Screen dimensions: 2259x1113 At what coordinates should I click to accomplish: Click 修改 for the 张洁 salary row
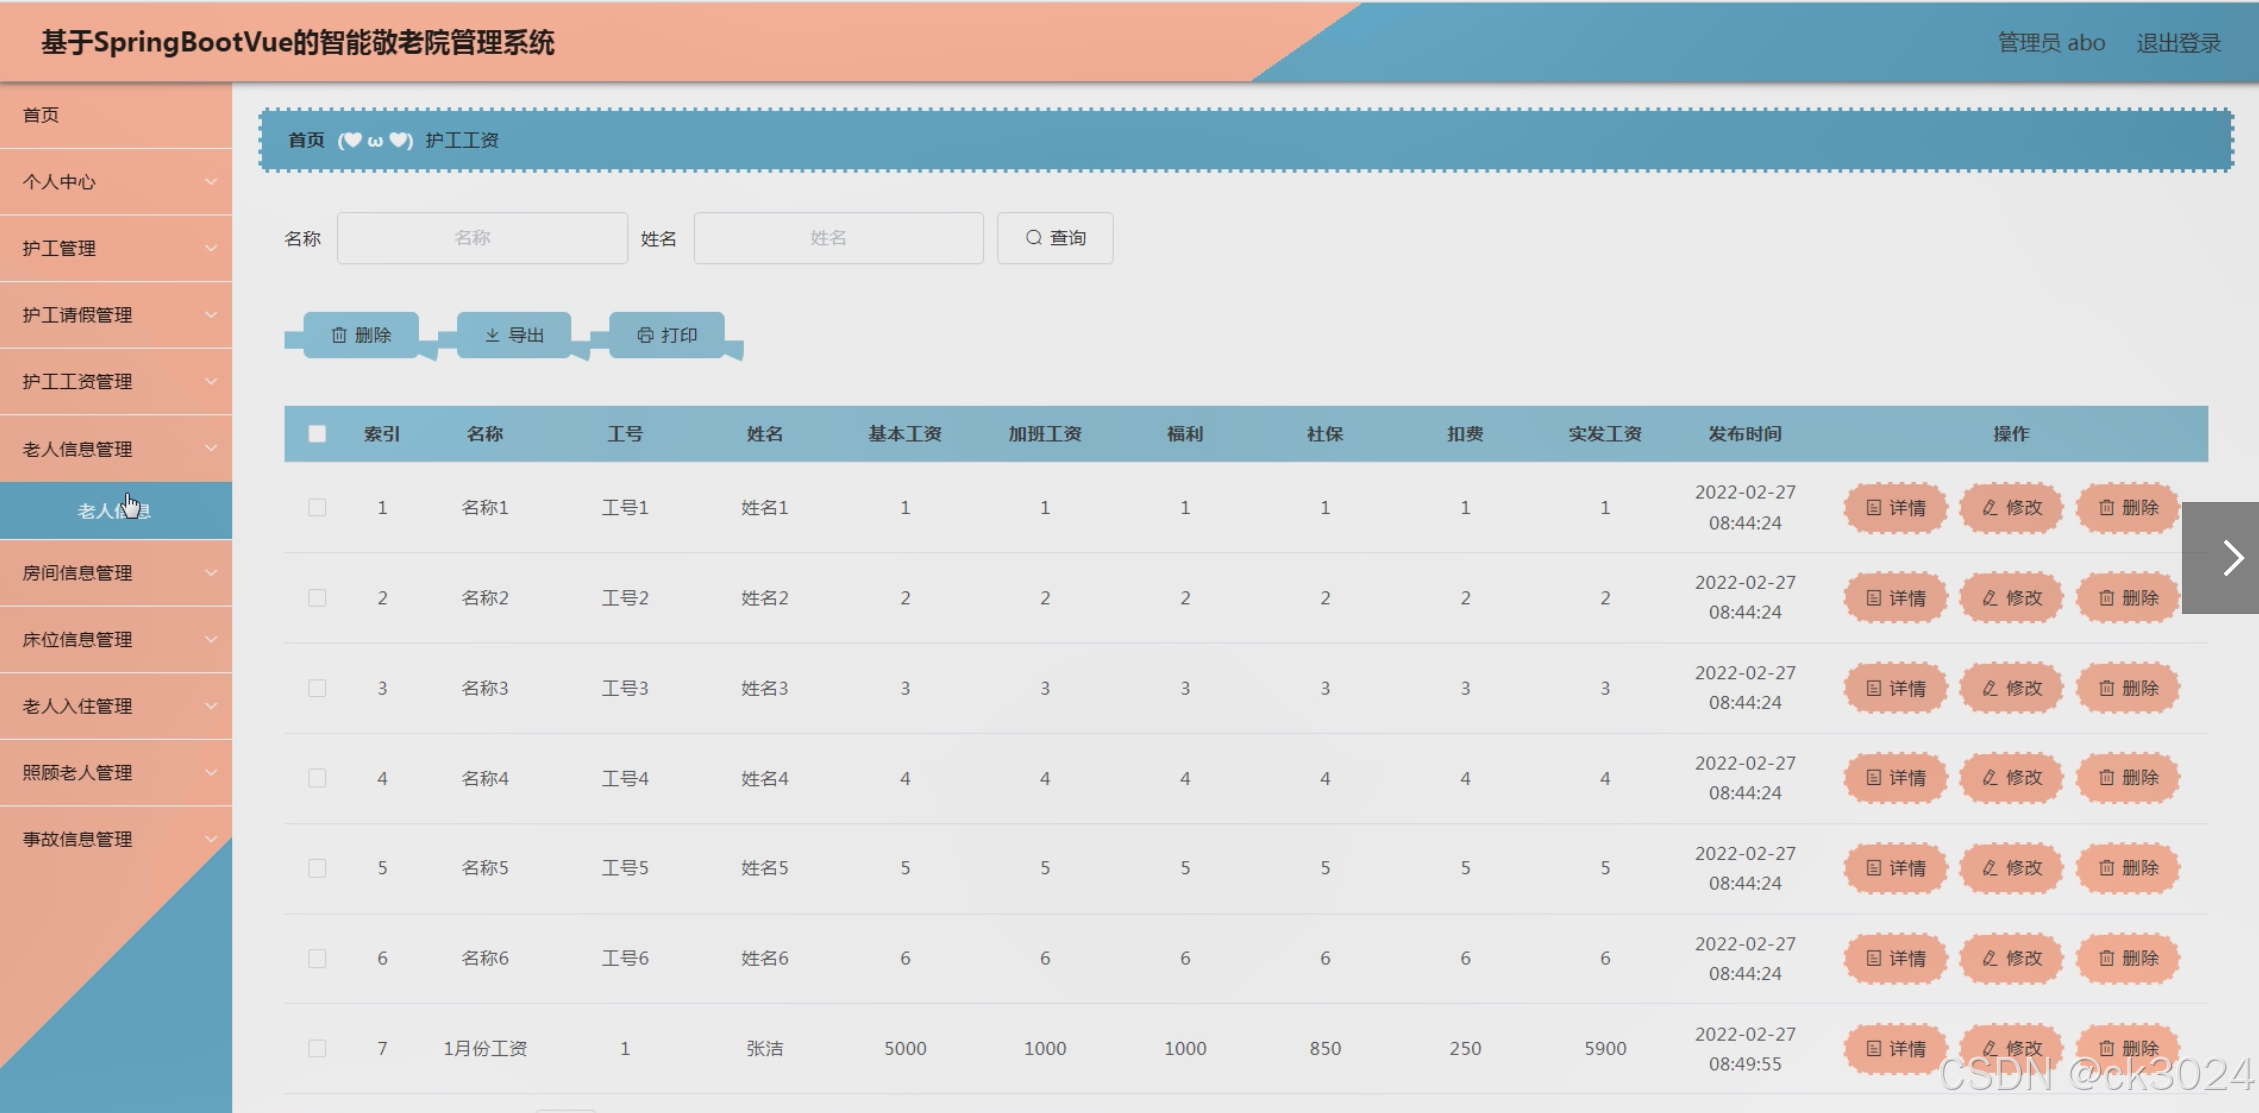point(2011,1048)
